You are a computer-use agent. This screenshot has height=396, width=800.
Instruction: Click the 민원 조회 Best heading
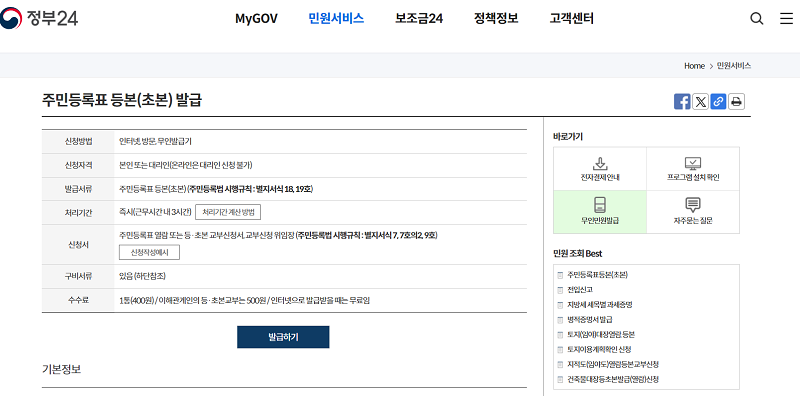(x=578, y=254)
